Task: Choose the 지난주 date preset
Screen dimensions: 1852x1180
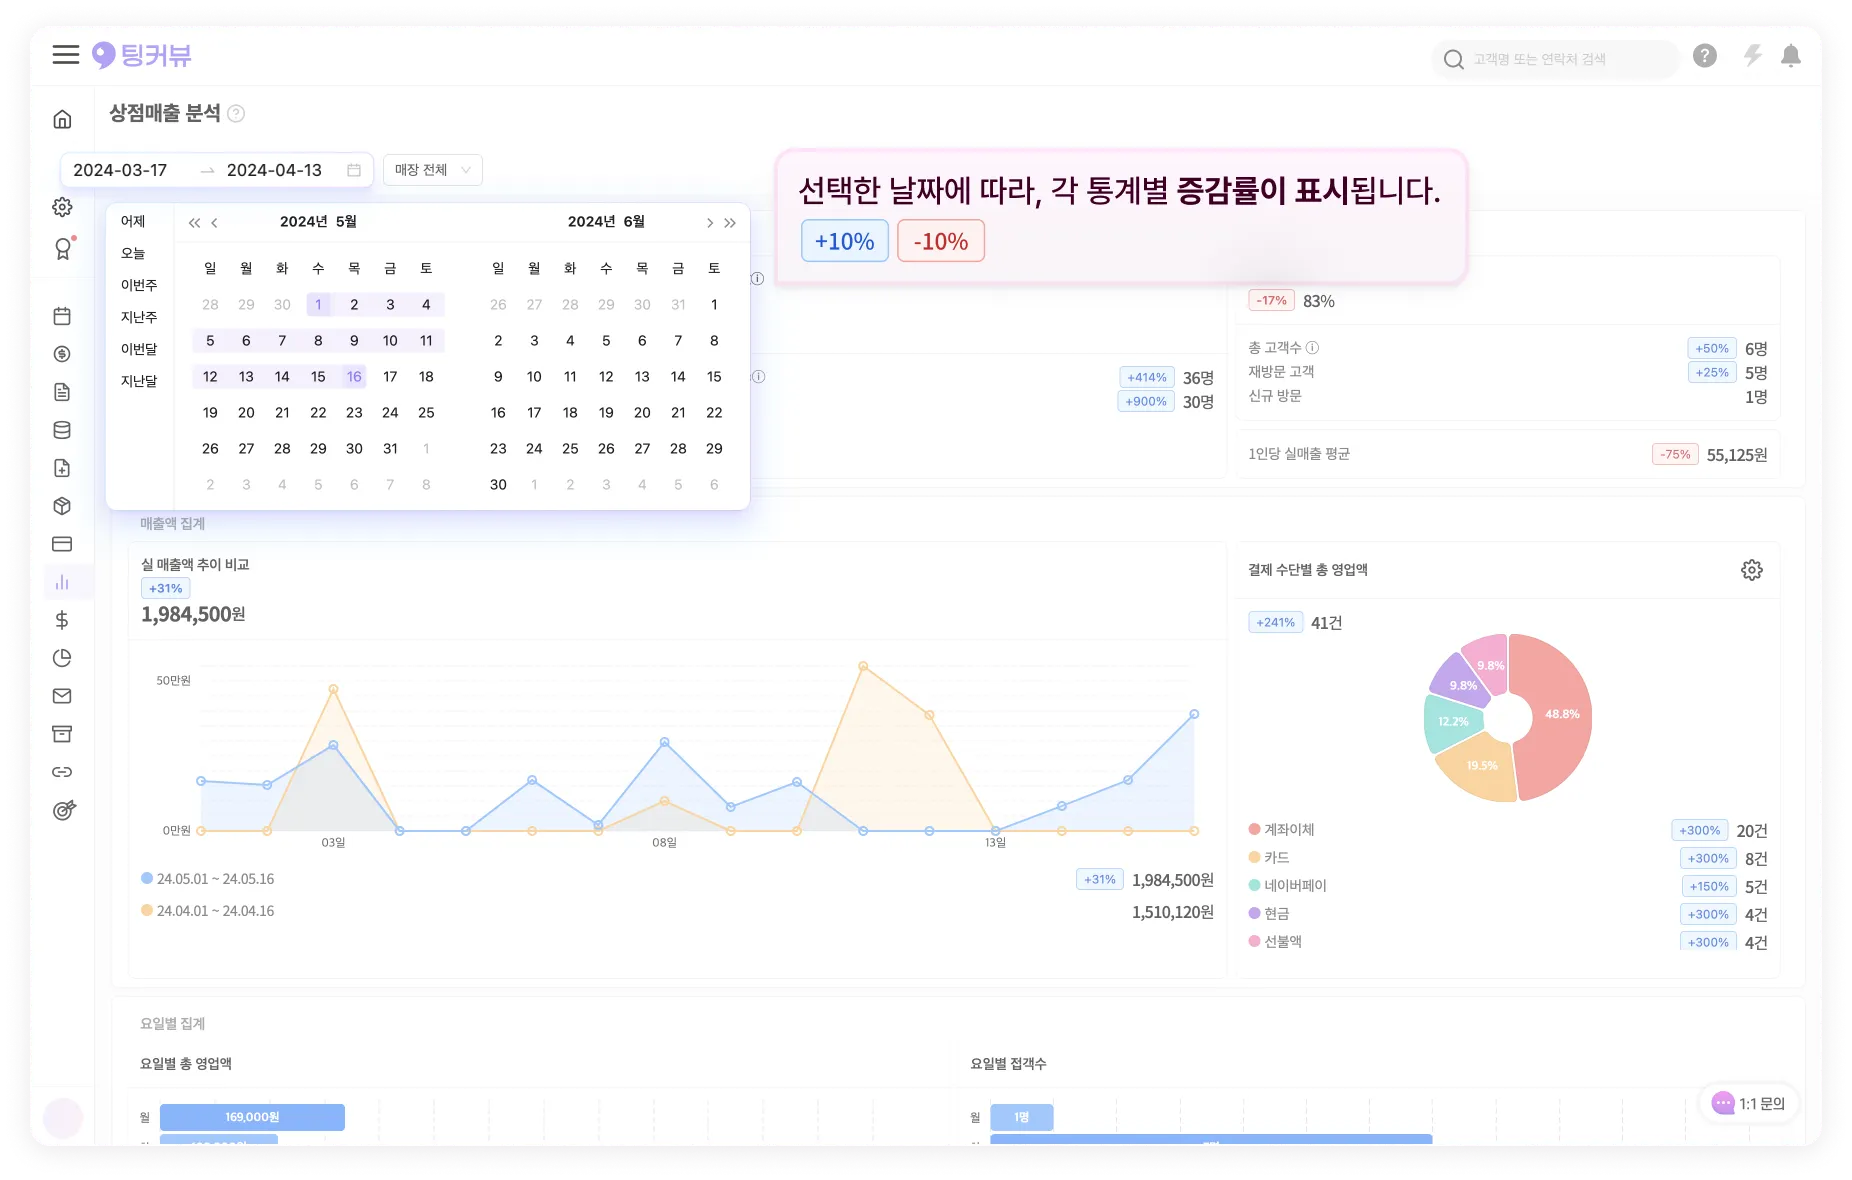Action: (139, 317)
